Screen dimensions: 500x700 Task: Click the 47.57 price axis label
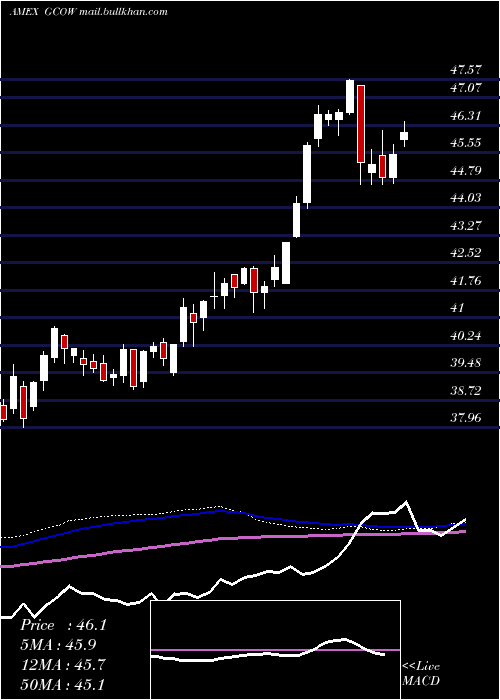pyautogui.click(x=466, y=70)
